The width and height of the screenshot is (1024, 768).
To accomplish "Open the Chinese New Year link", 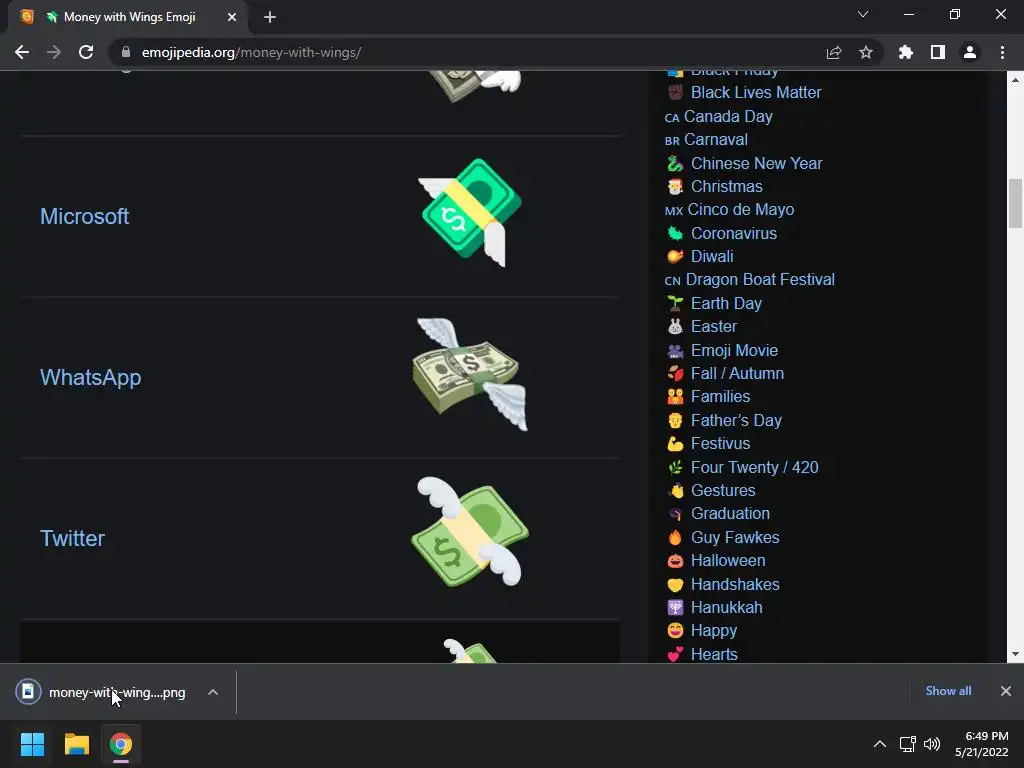I will pos(756,163).
